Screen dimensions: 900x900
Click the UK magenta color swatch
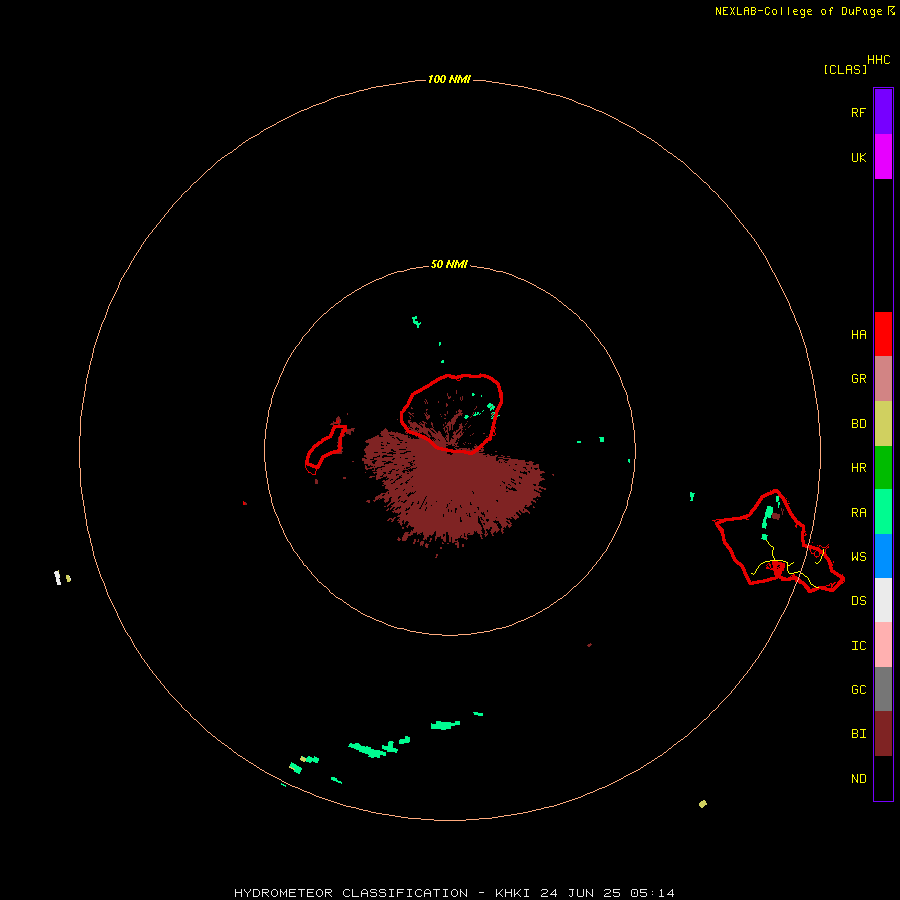click(x=883, y=157)
